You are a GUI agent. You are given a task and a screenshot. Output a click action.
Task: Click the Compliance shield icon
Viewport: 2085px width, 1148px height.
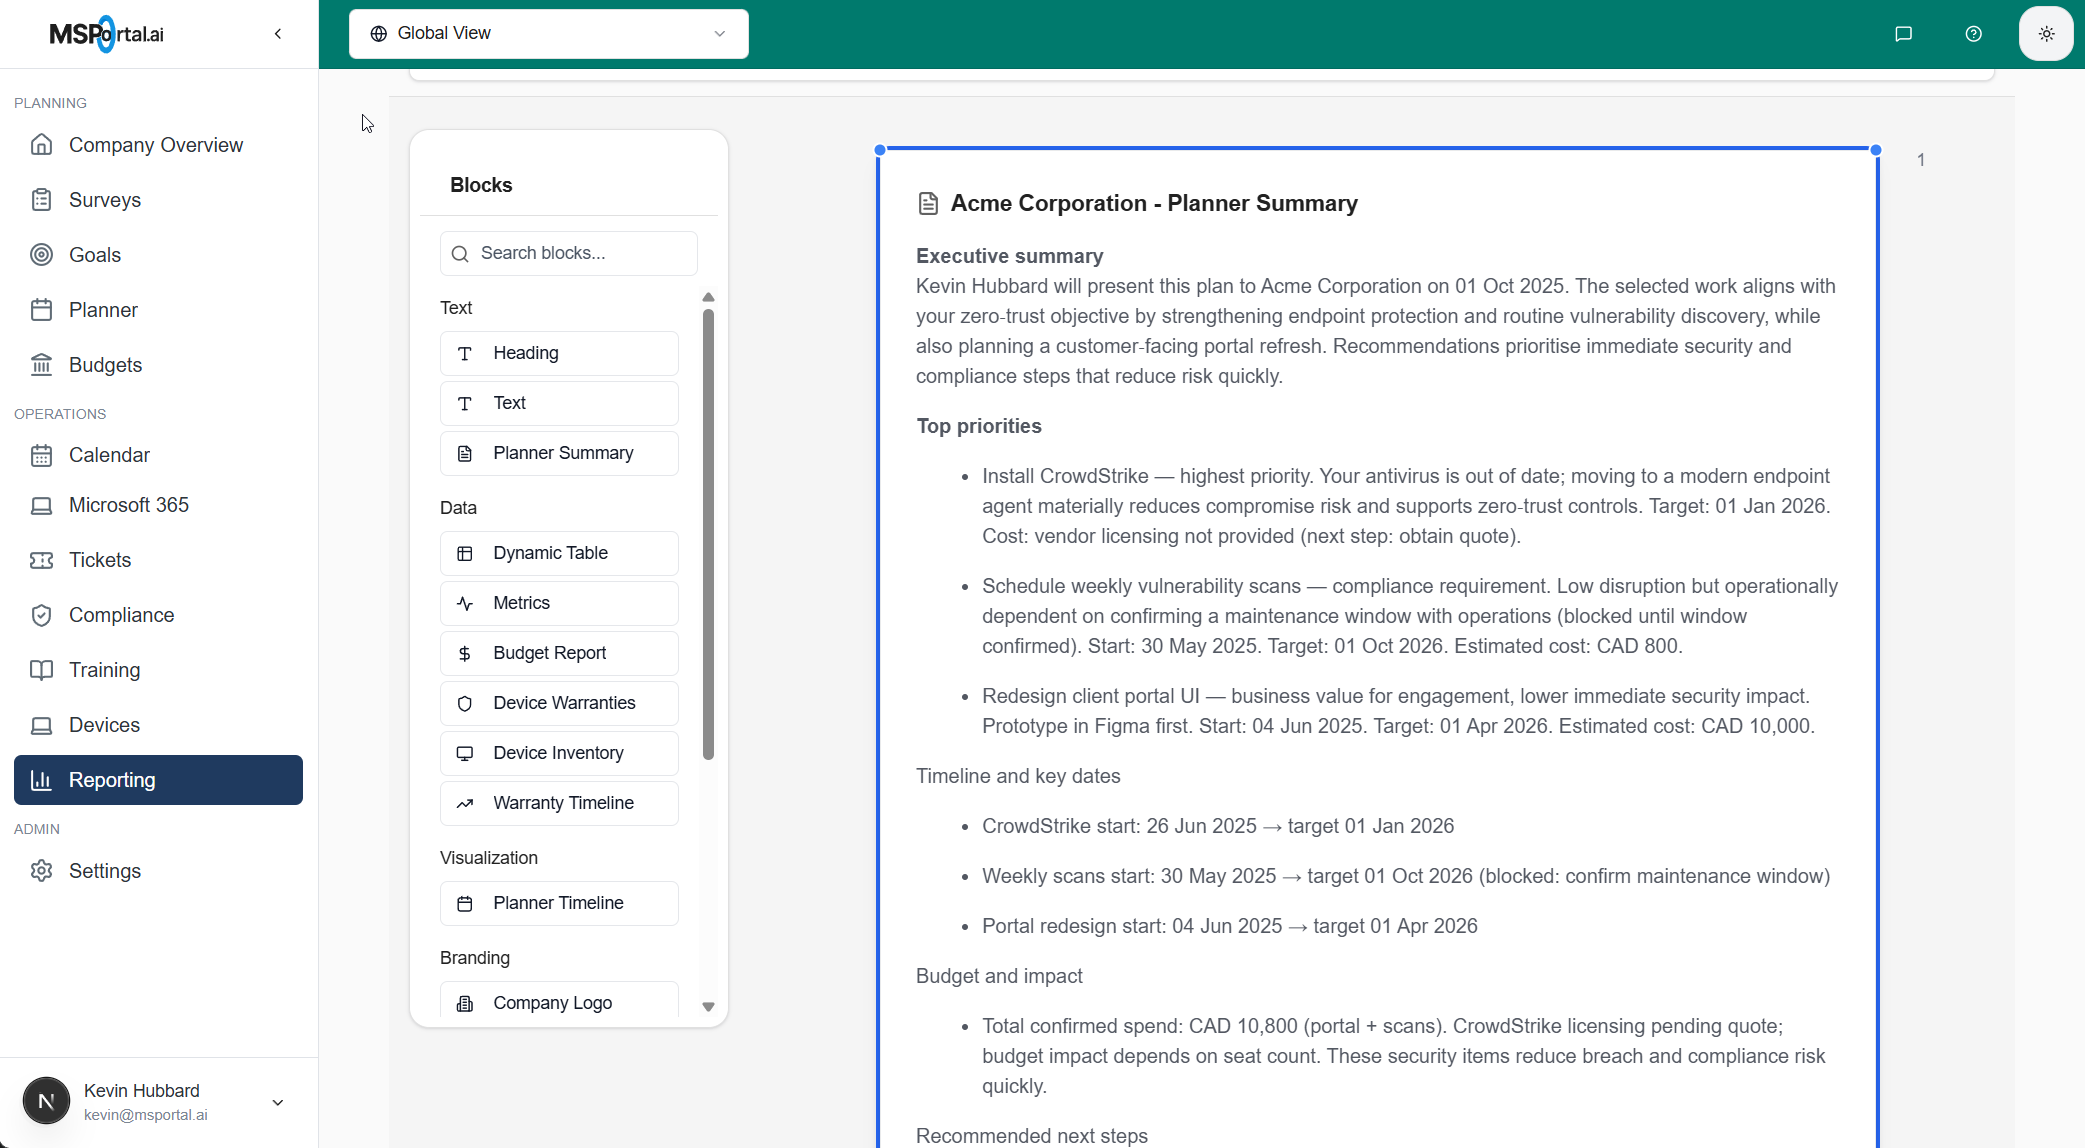[41, 615]
